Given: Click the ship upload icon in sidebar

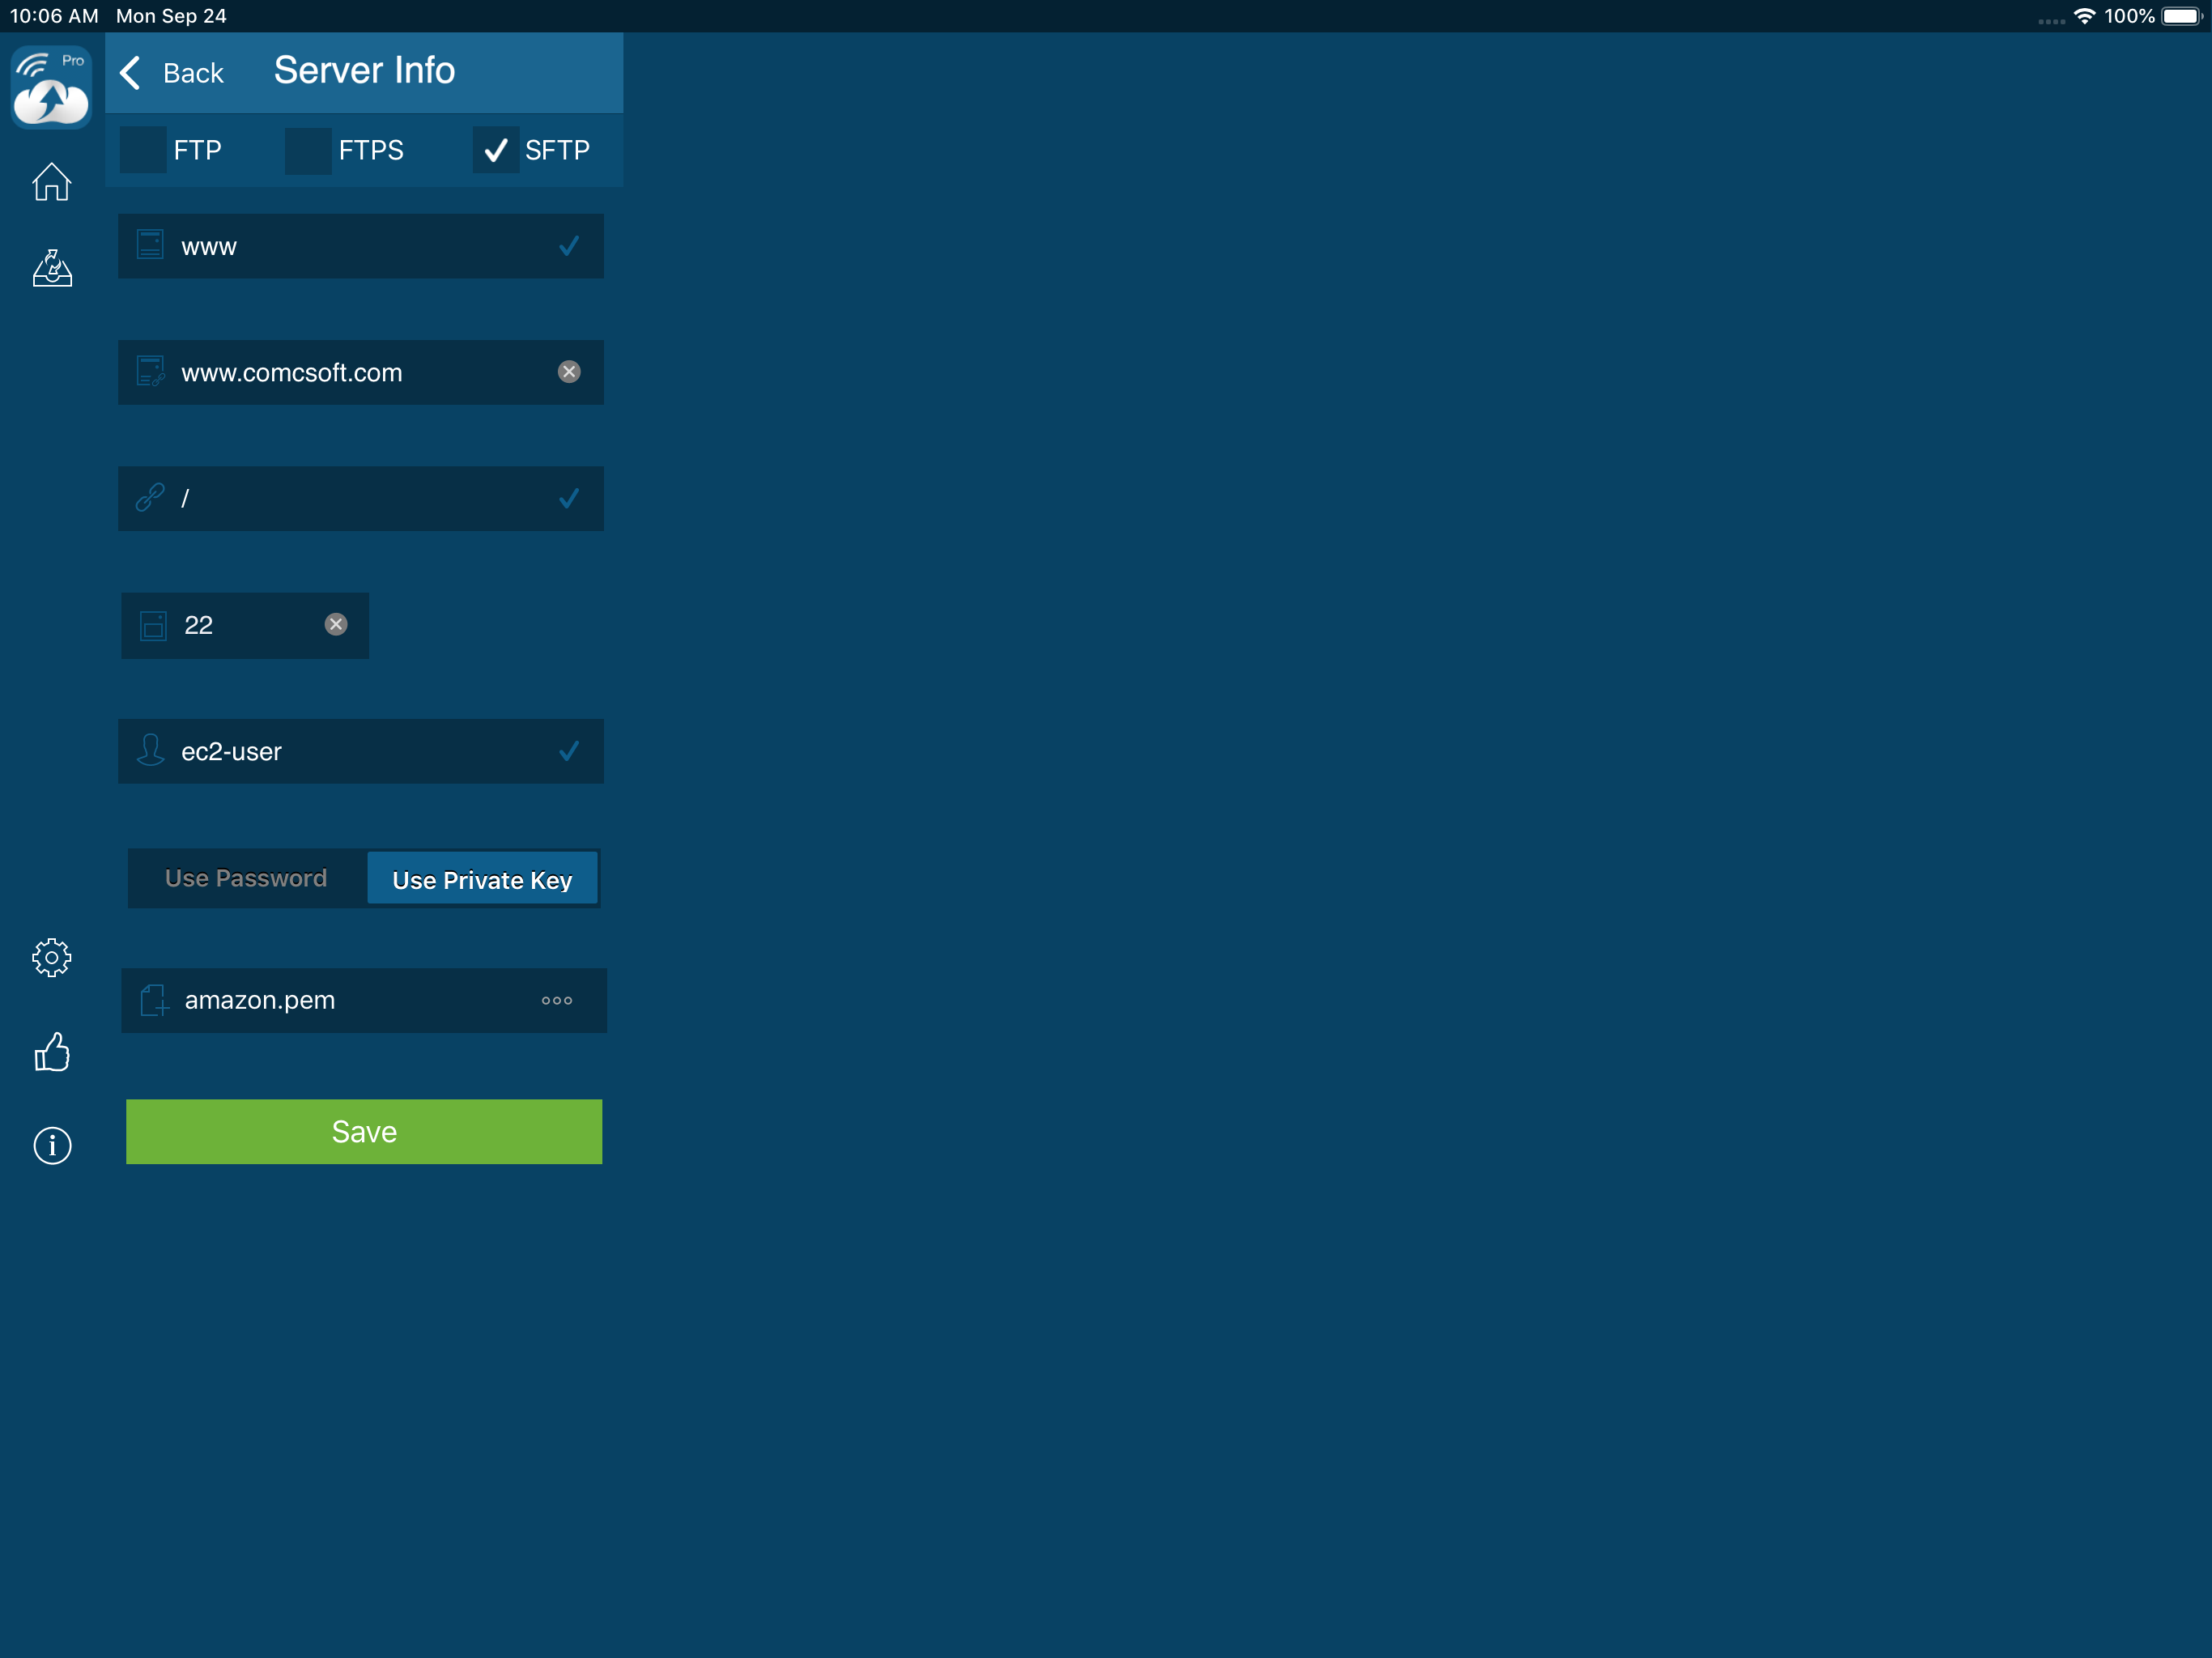Looking at the screenshot, I should coord(52,268).
